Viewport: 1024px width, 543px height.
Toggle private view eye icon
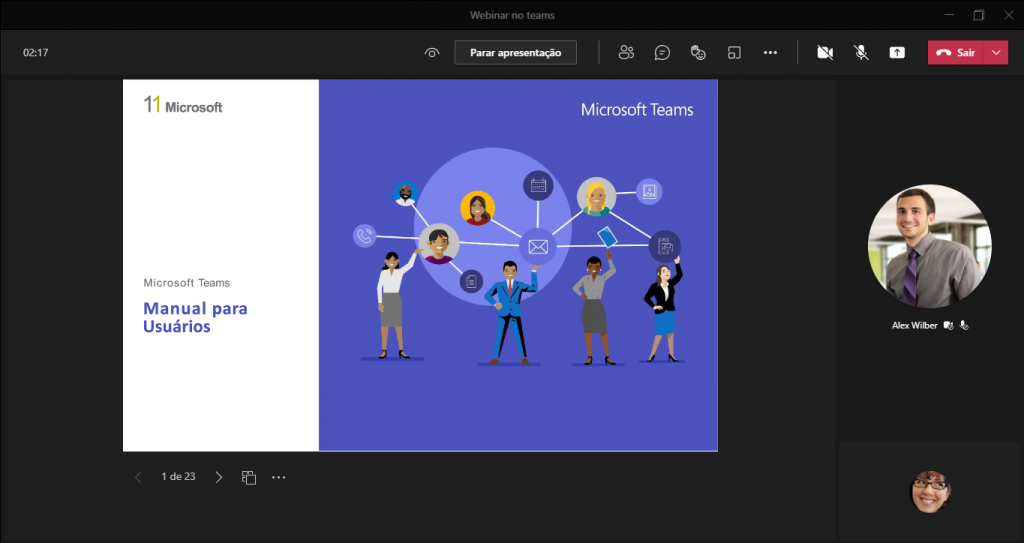pyautogui.click(x=432, y=53)
